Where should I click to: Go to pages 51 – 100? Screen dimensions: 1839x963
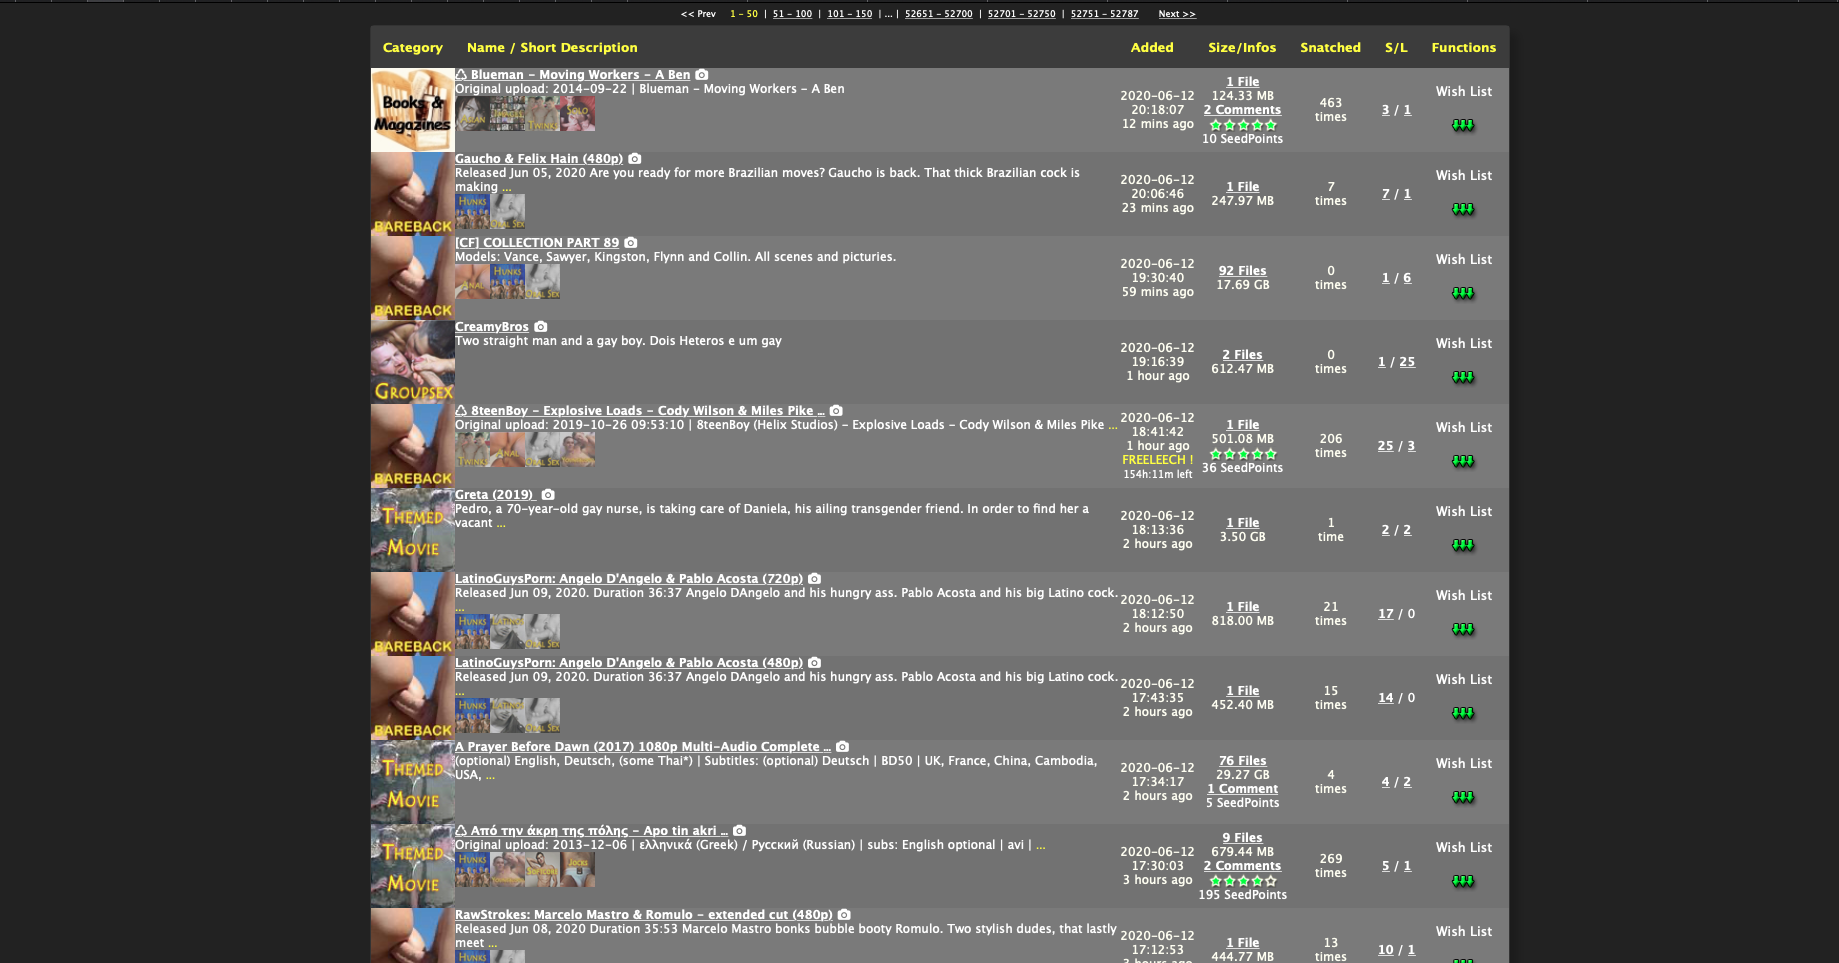point(791,13)
